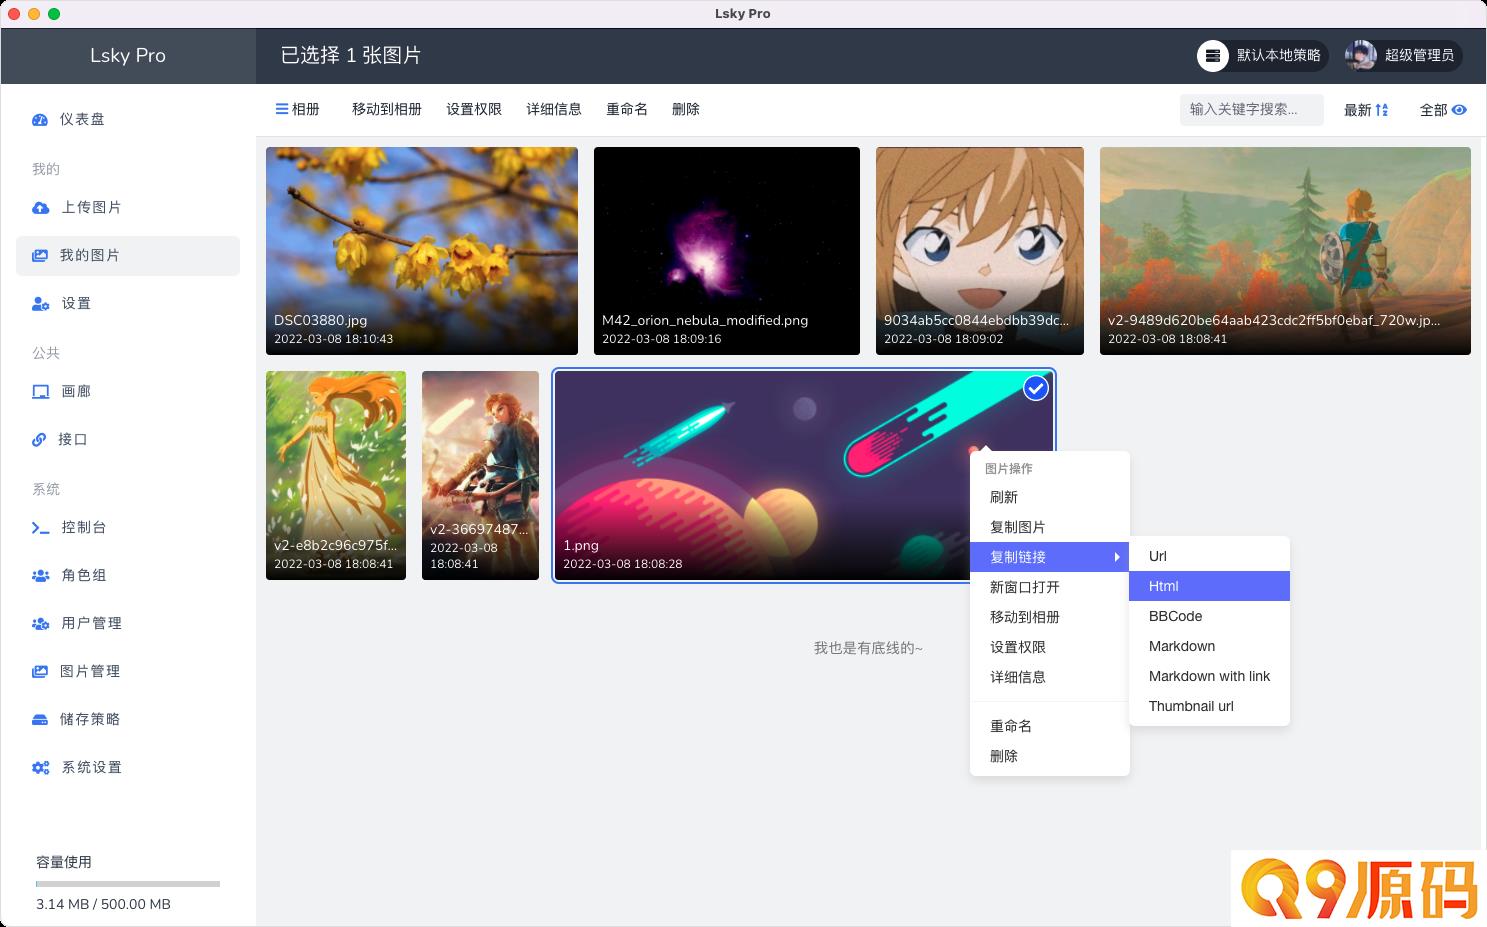Click 删除 in the top toolbar
1487x927 pixels.
coord(686,109)
